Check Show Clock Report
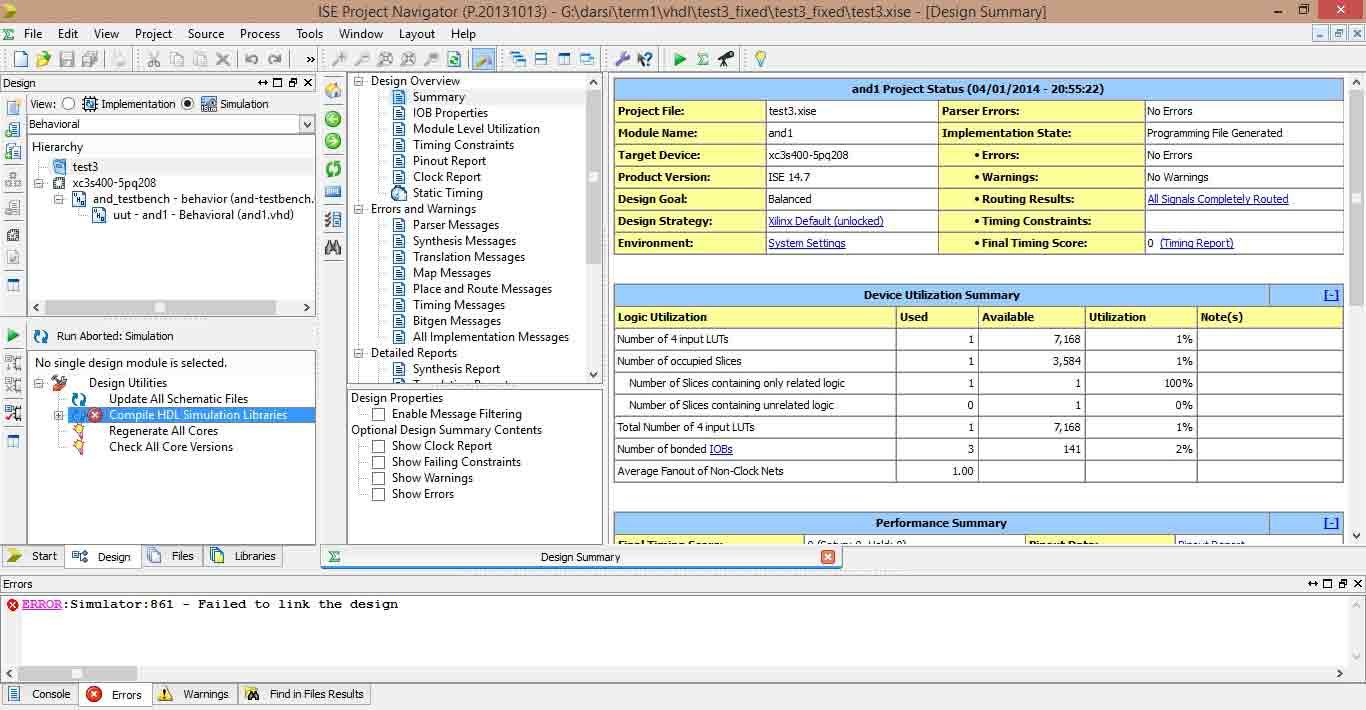Viewport: 1366px width, 710px height. [378, 446]
